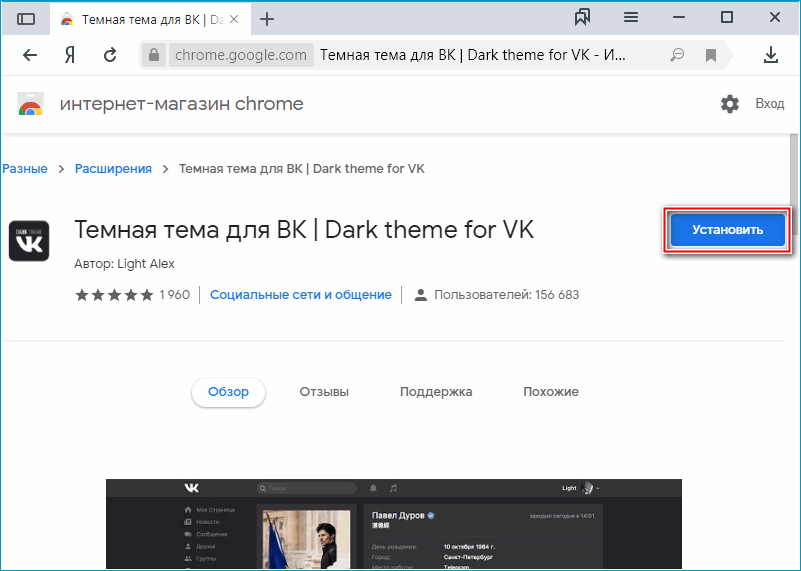Open the extension preview screenshot
Image resolution: width=801 pixels, height=571 pixels.
[394, 524]
